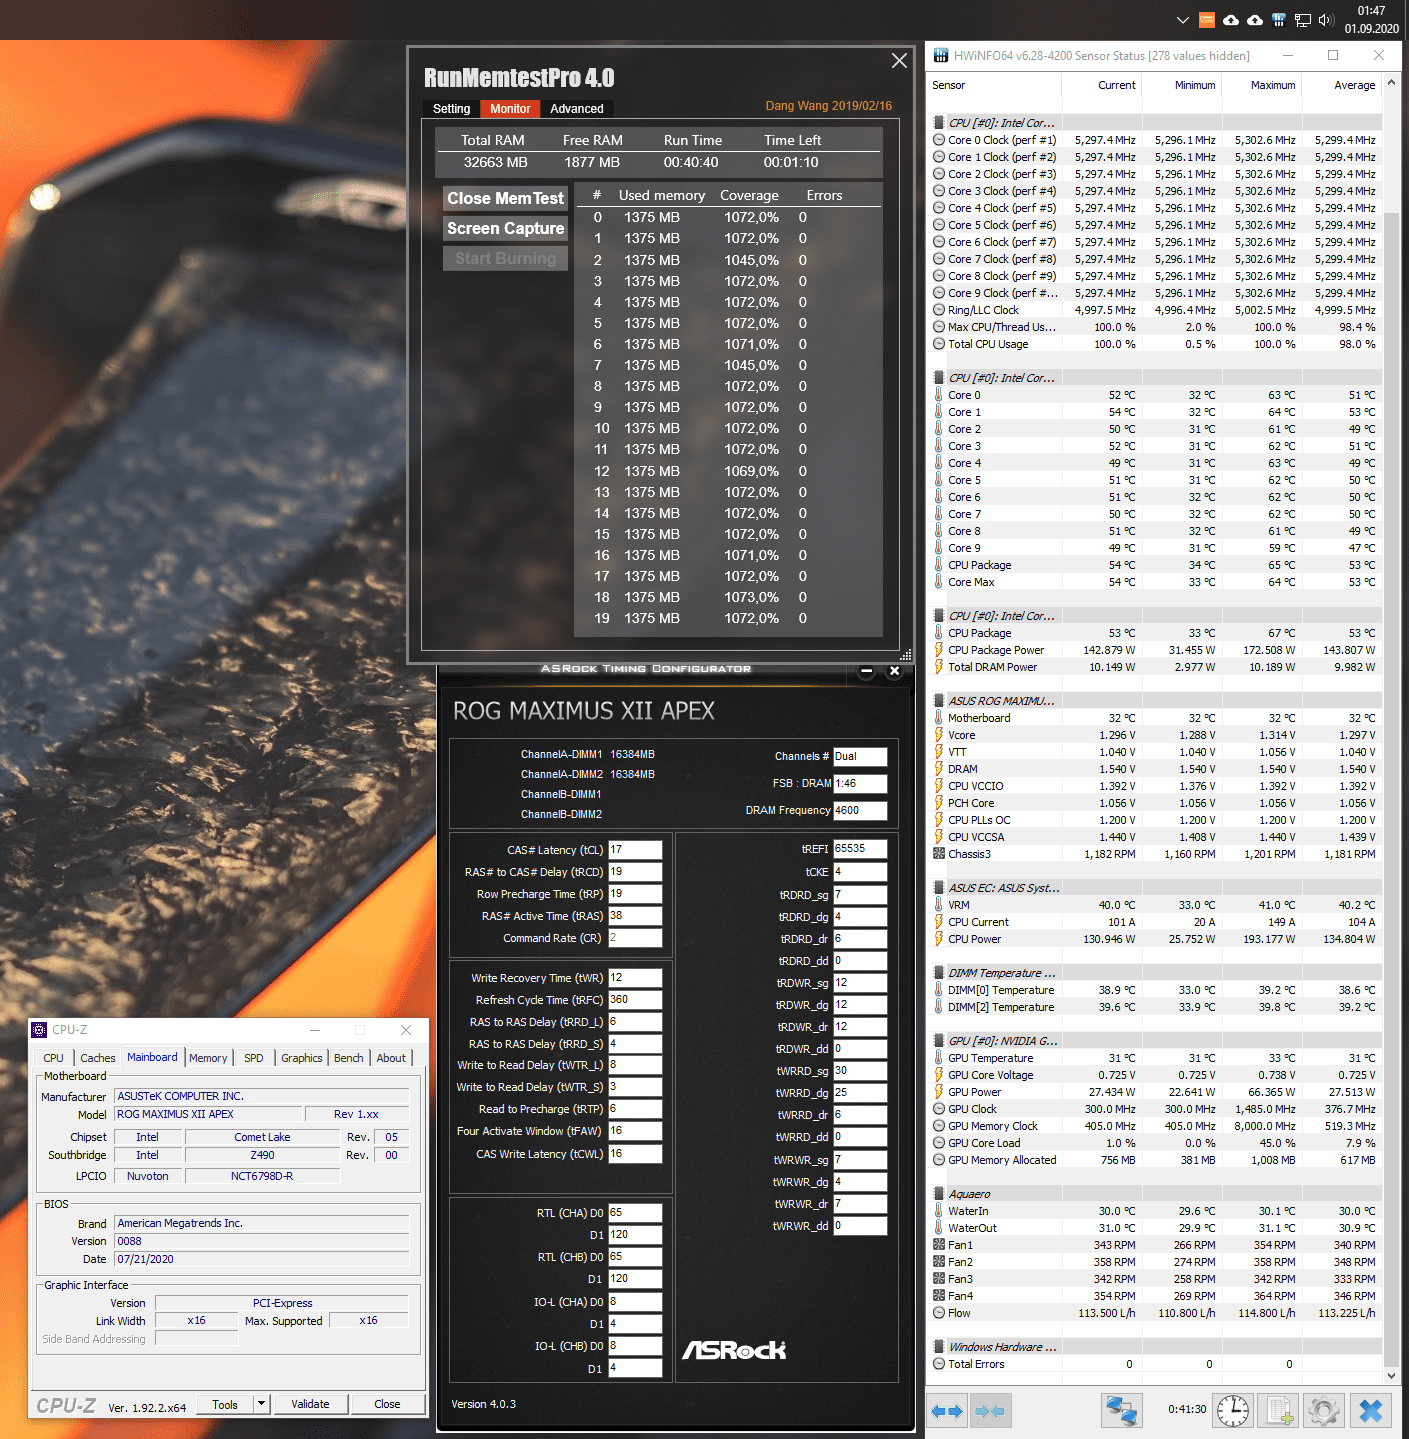Viewport: 1409px width, 1439px height.
Task: Select Bench tab in CPU-Z
Action: coord(349,1058)
